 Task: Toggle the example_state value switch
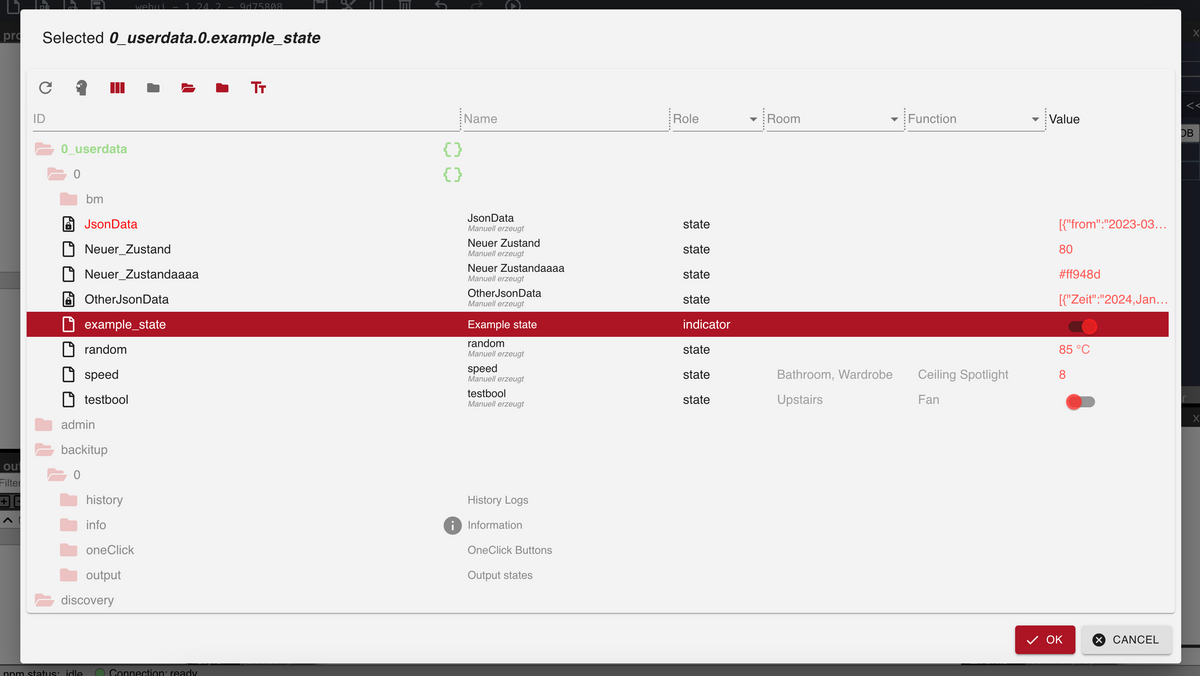click(x=1082, y=326)
